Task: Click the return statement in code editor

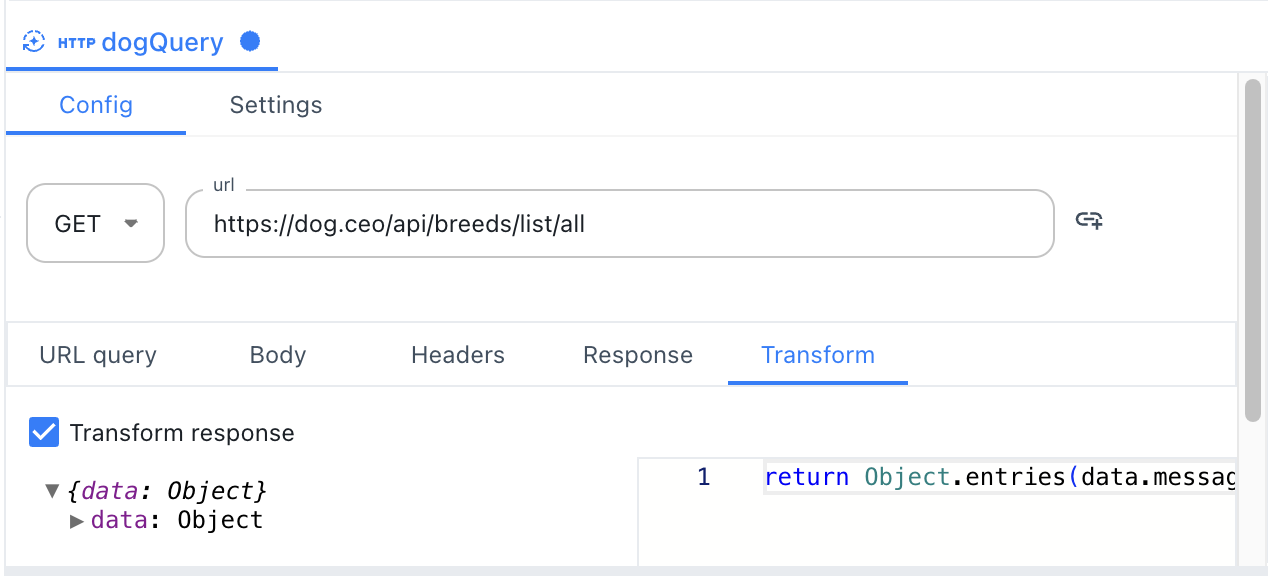Action: coord(806,478)
